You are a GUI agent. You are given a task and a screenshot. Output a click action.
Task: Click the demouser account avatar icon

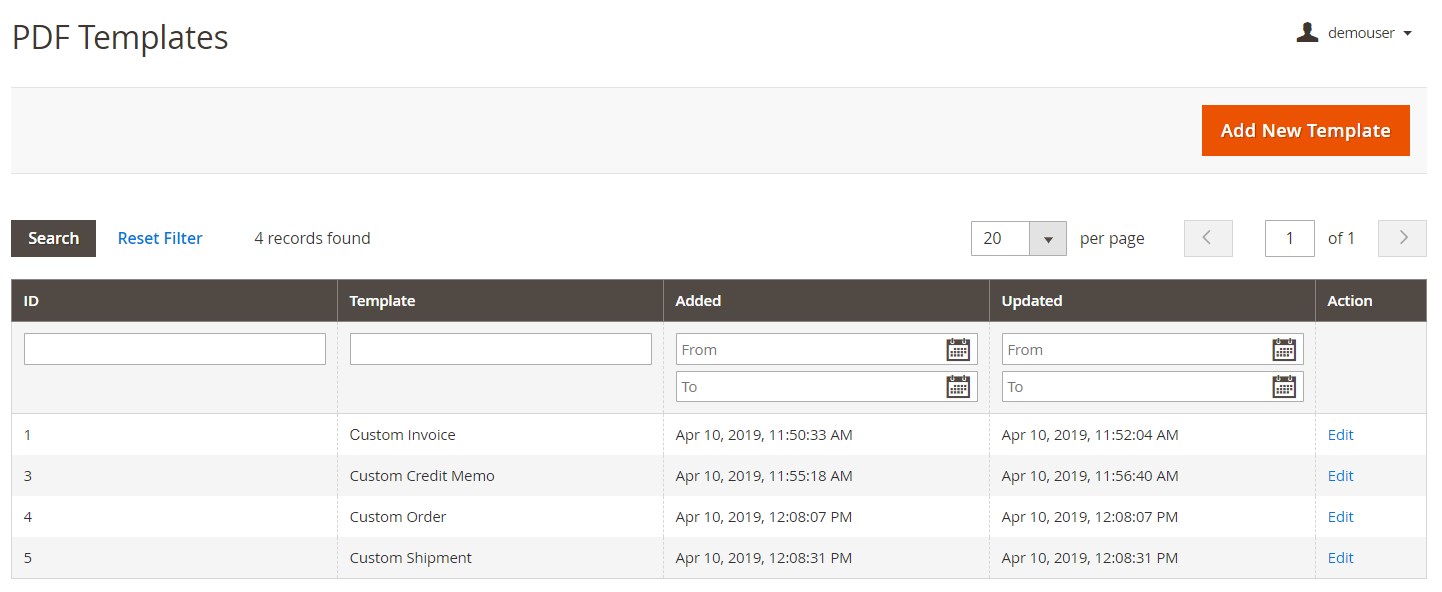[1307, 33]
